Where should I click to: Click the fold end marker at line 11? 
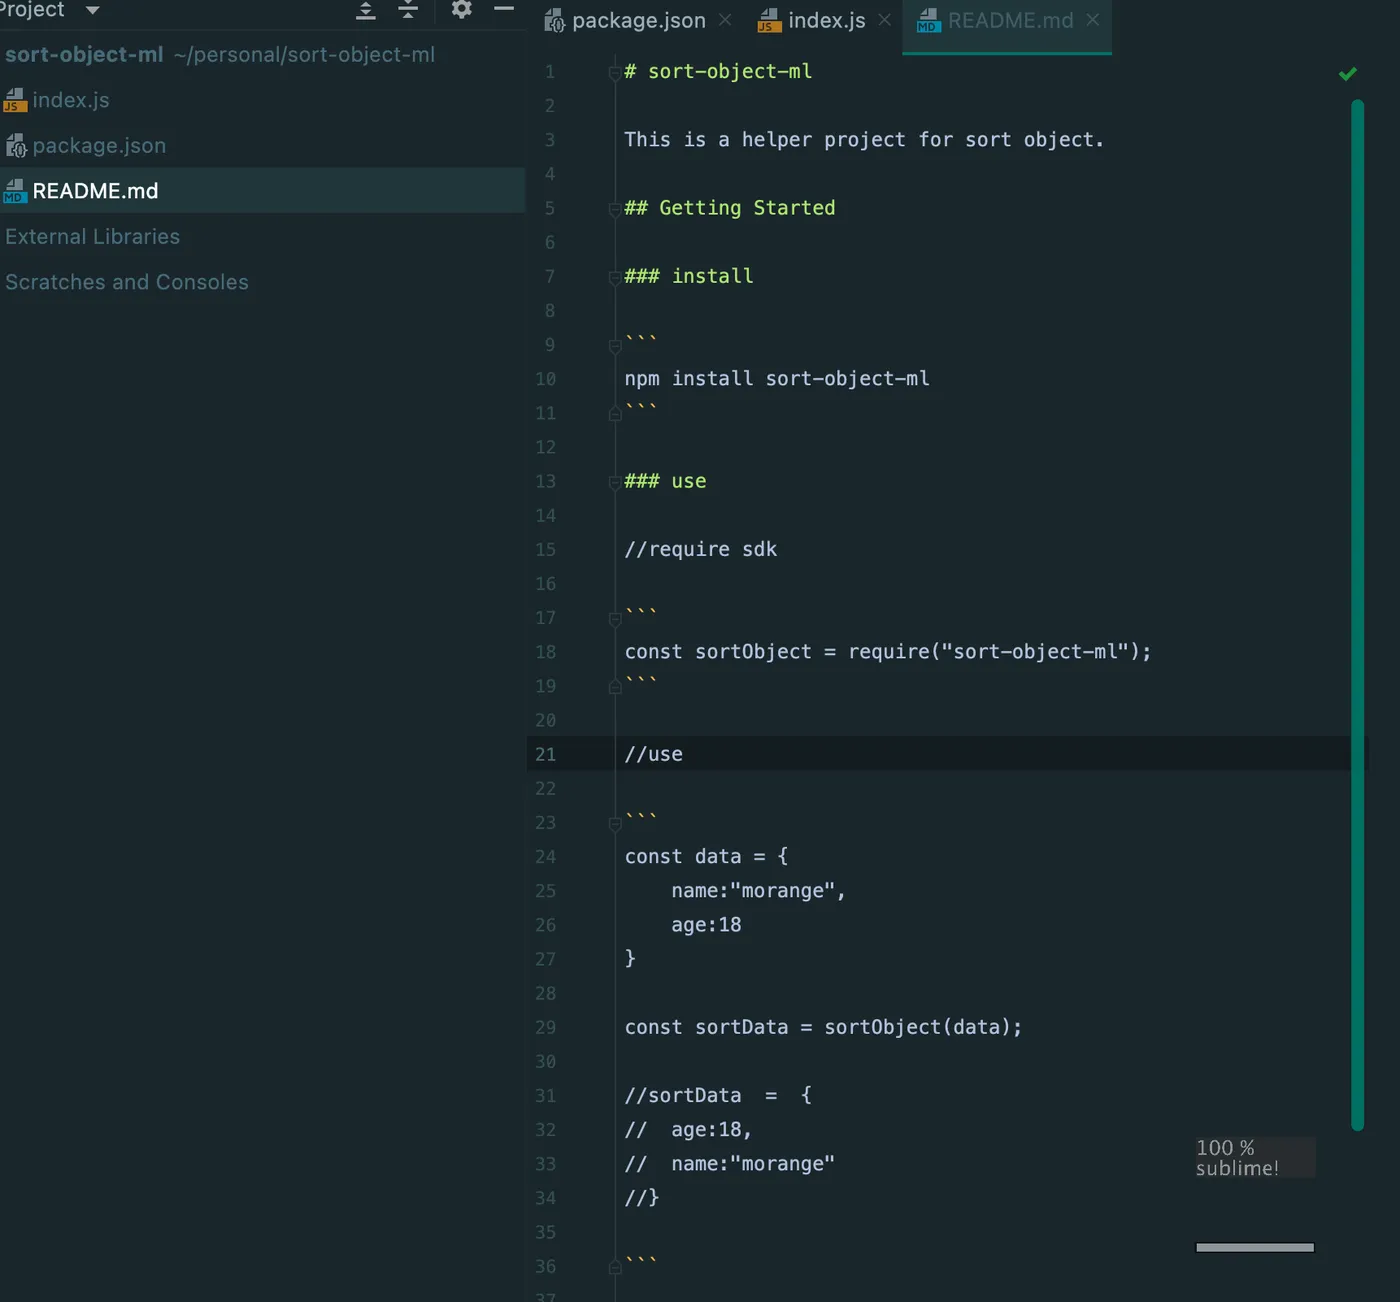(615, 413)
